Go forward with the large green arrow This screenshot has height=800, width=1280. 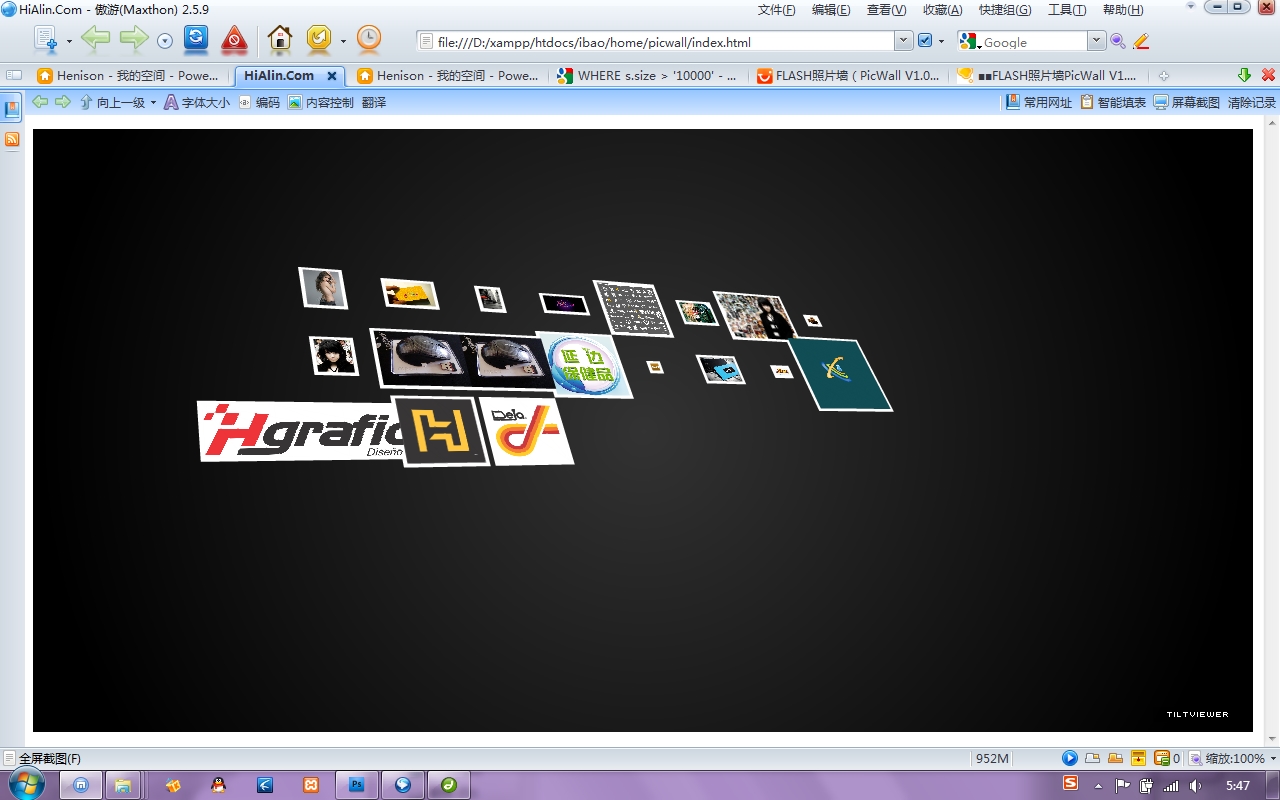coord(134,39)
